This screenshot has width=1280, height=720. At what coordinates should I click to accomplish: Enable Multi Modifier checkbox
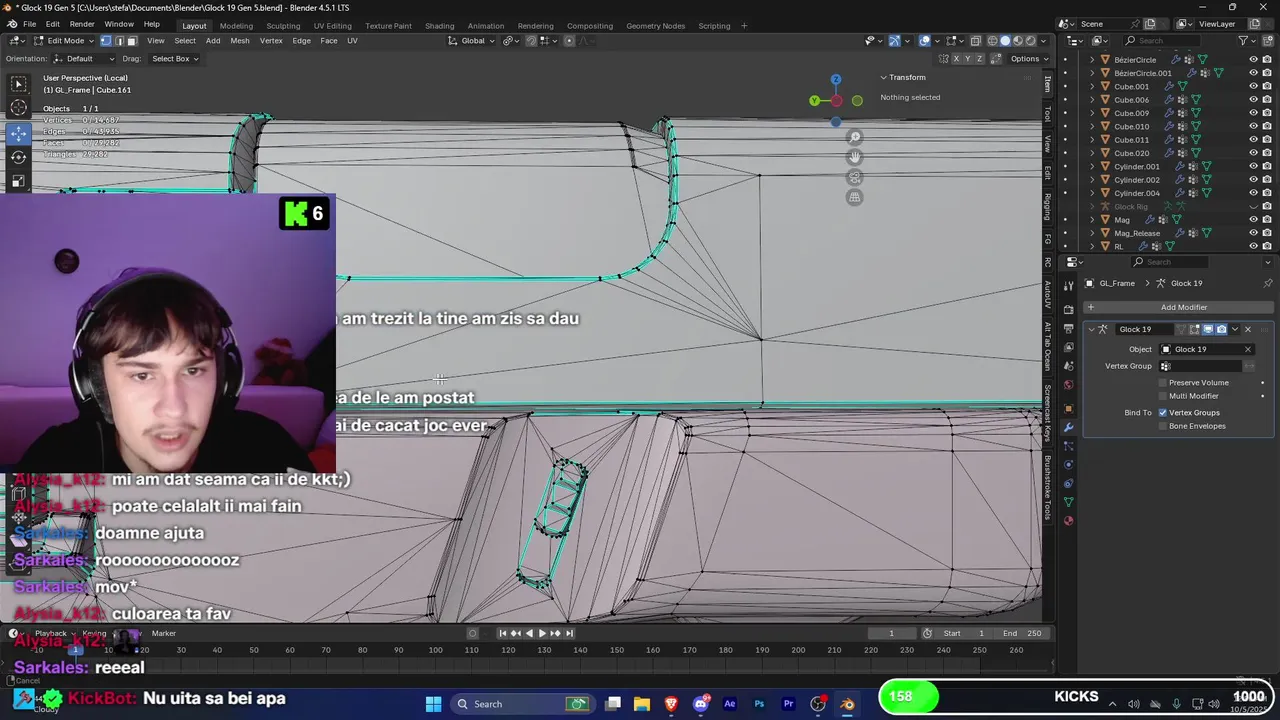(x=1162, y=396)
